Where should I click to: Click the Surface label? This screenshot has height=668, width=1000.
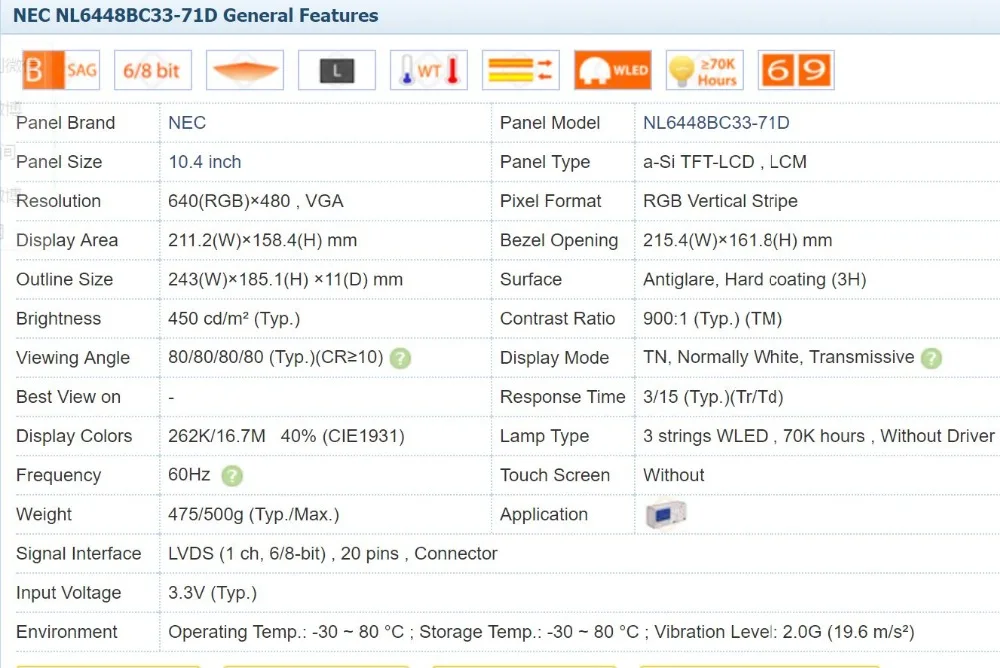point(531,279)
